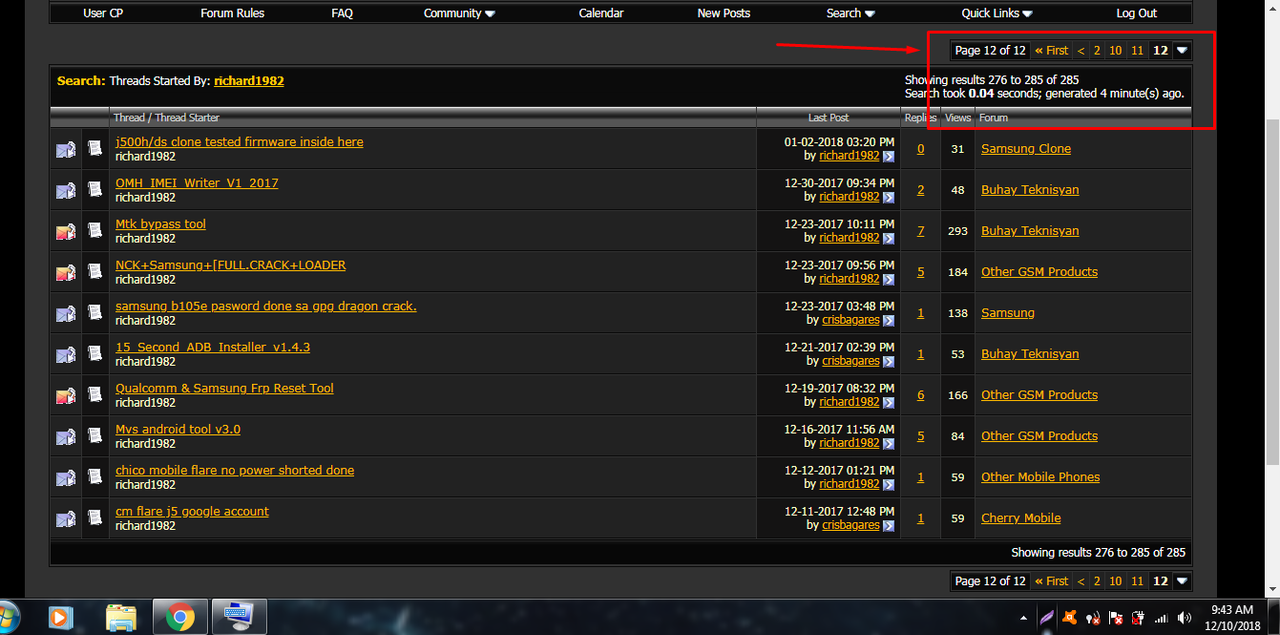Show hidden system tray icons
The width and height of the screenshot is (1280, 635).
(1023, 617)
